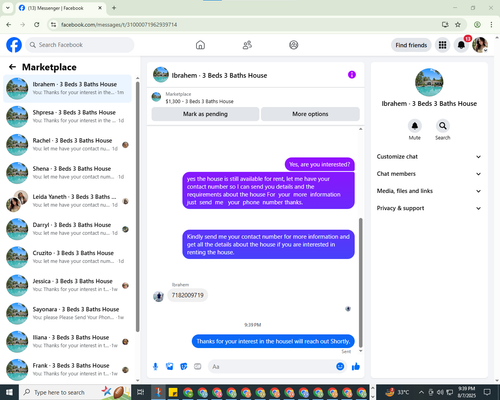Click the More options button

tap(310, 114)
